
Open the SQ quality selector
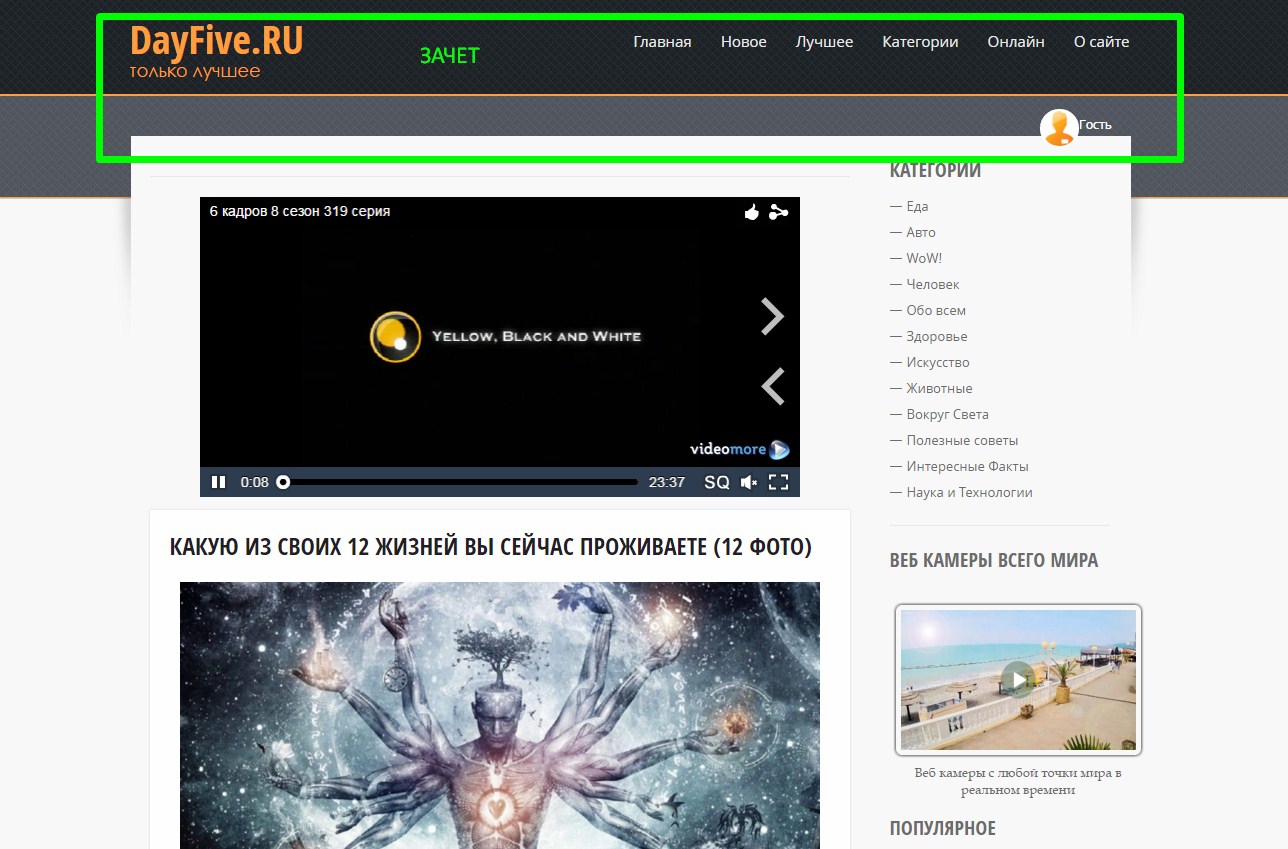tap(717, 482)
